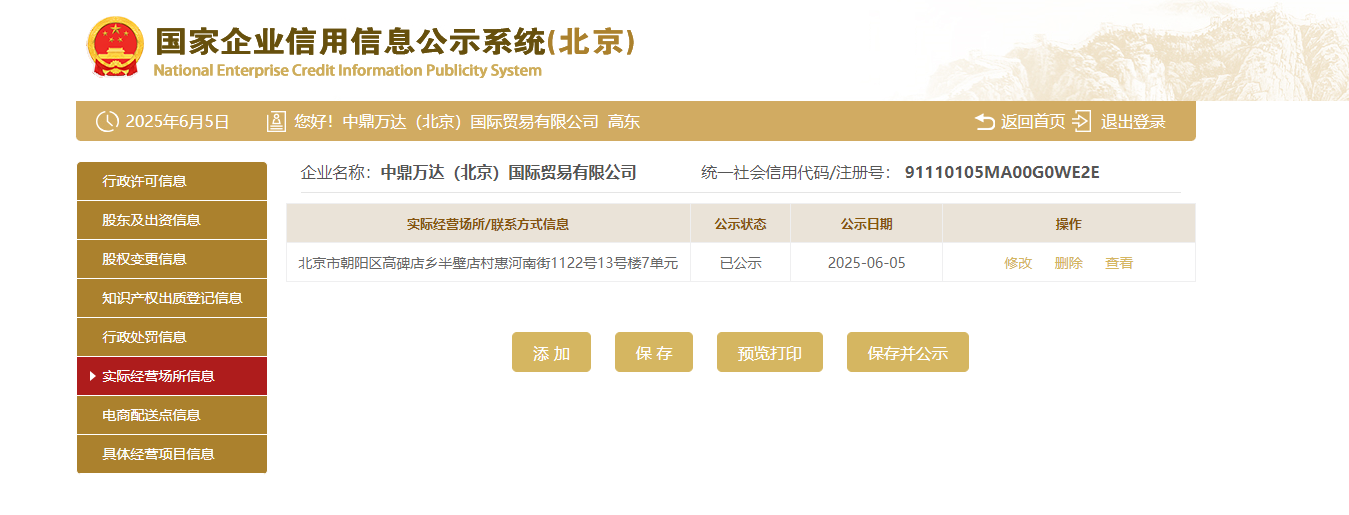This screenshot has height=515, width=1349.
Task: Click the title 国家企业信用信息公示系统(北京)
Action: tap(395, 41)
